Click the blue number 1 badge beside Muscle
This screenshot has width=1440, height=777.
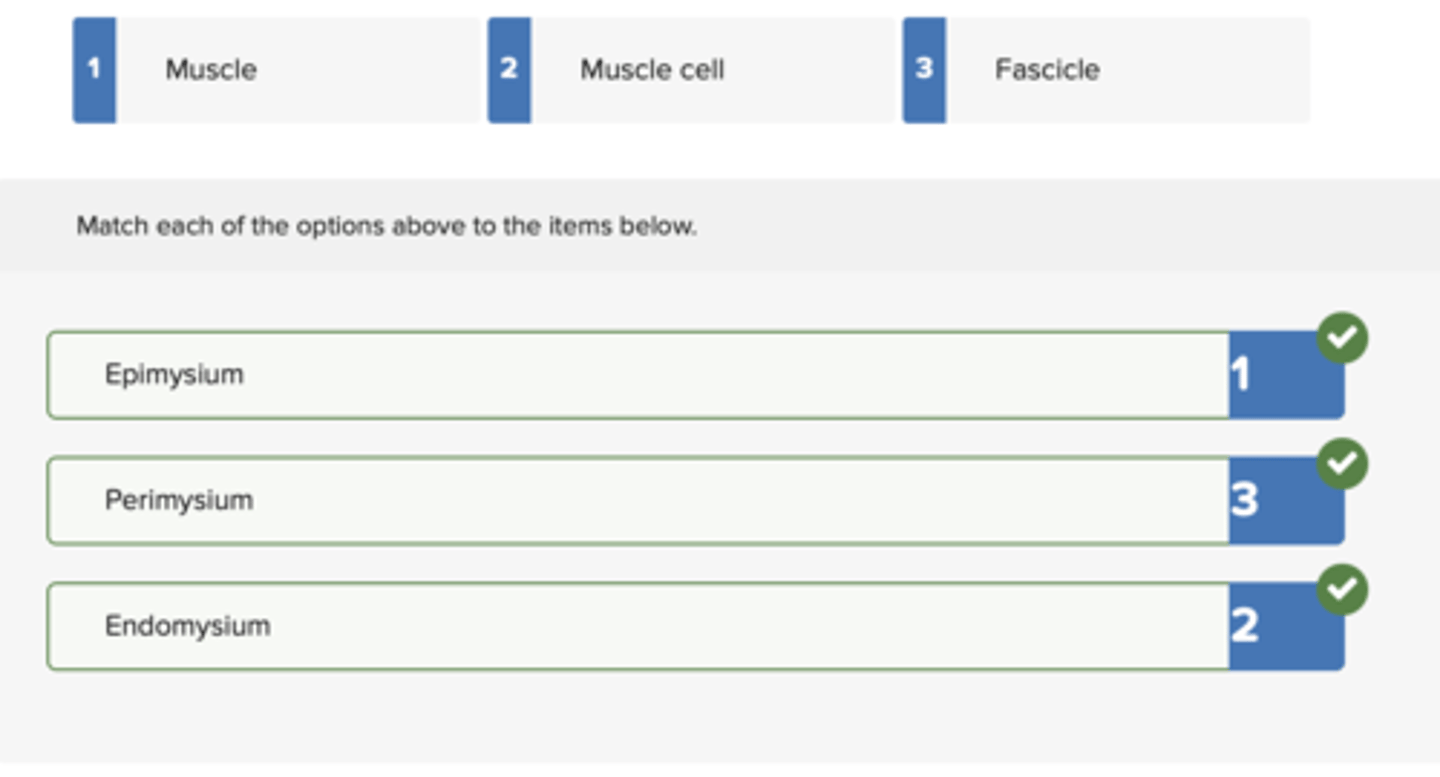tap(94, 70)
